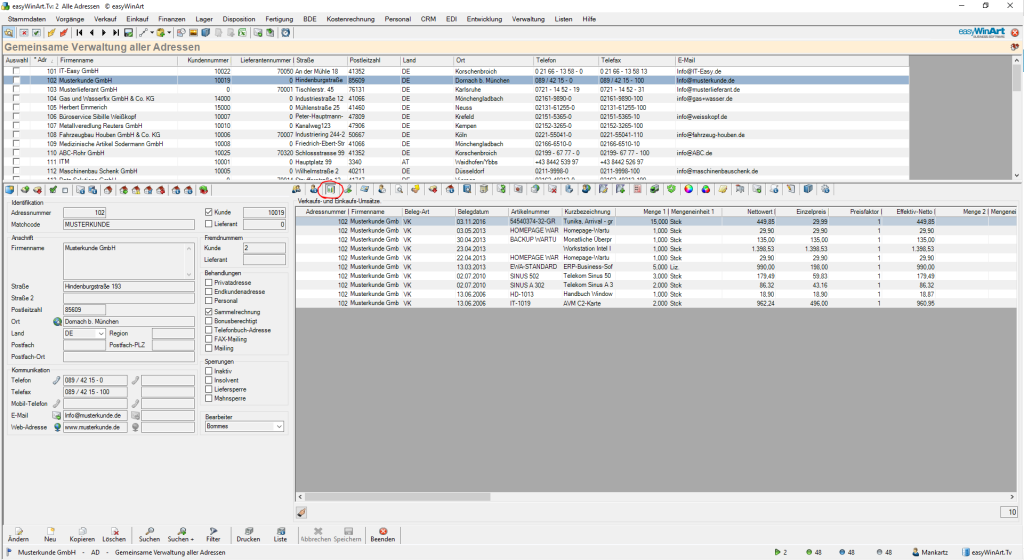Toggle the Sammelrechnung checkbox
Screen dimensions: 1024x560
[x=209, y=311]
